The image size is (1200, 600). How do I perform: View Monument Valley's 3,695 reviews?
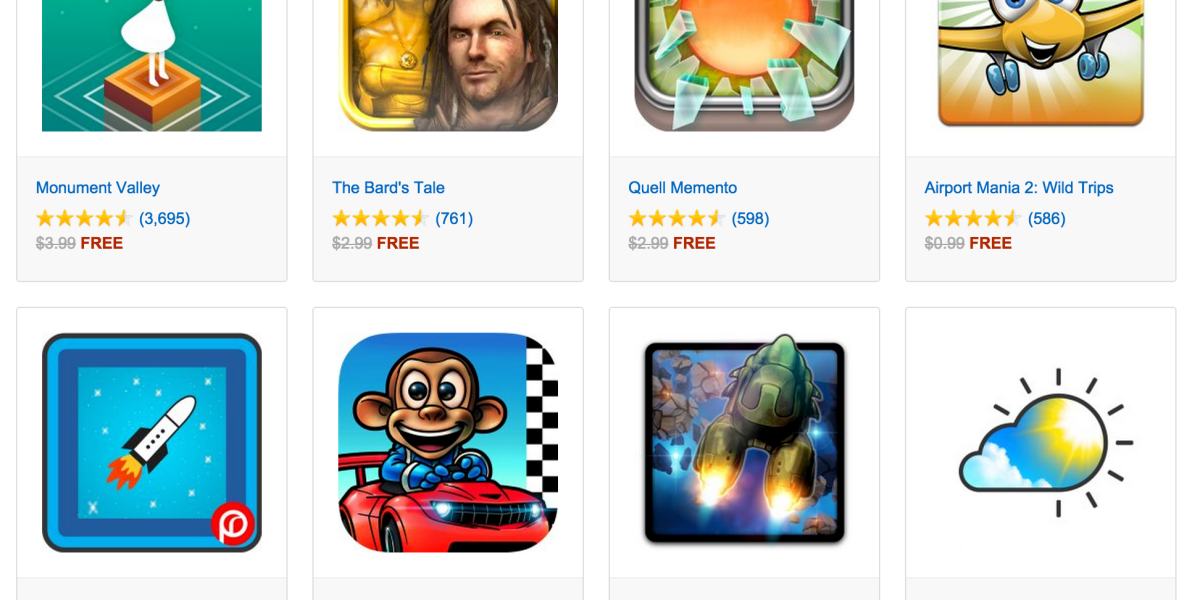coord(164,218)
